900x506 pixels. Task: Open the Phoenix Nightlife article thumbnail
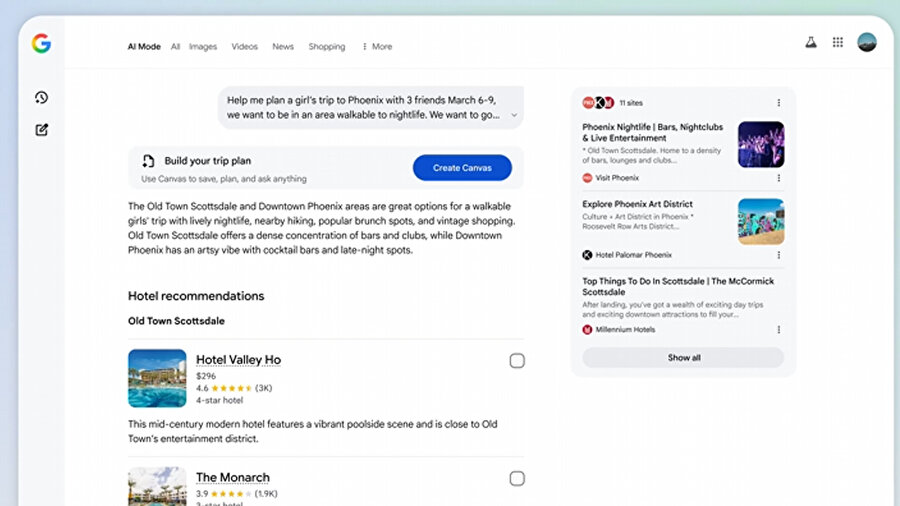pyautogui.click(x=761, y=144)
